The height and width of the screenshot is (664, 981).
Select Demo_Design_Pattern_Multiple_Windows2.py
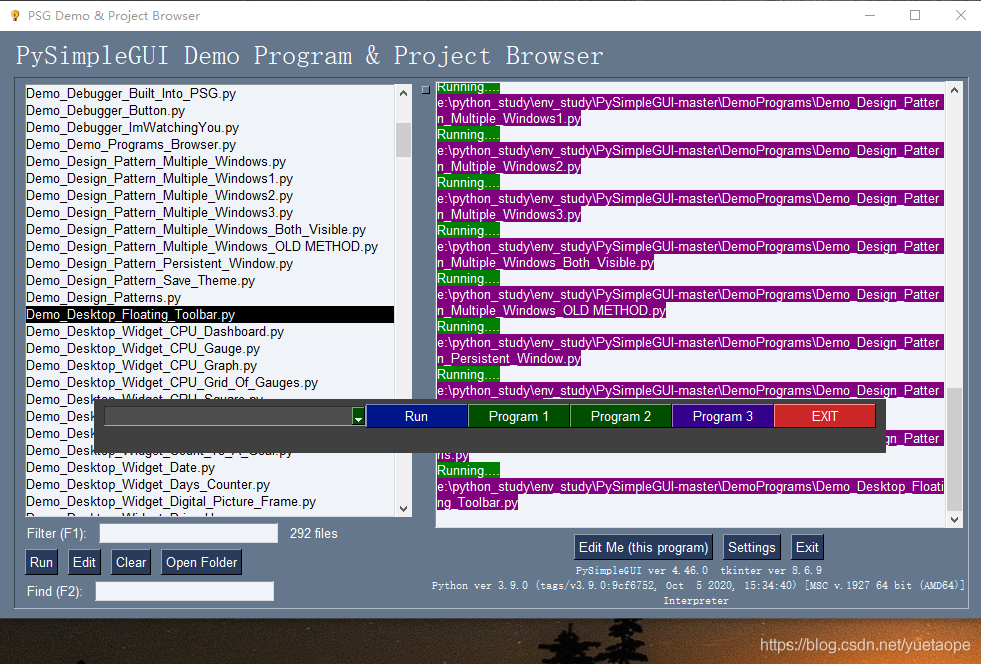tap(210, 196)
